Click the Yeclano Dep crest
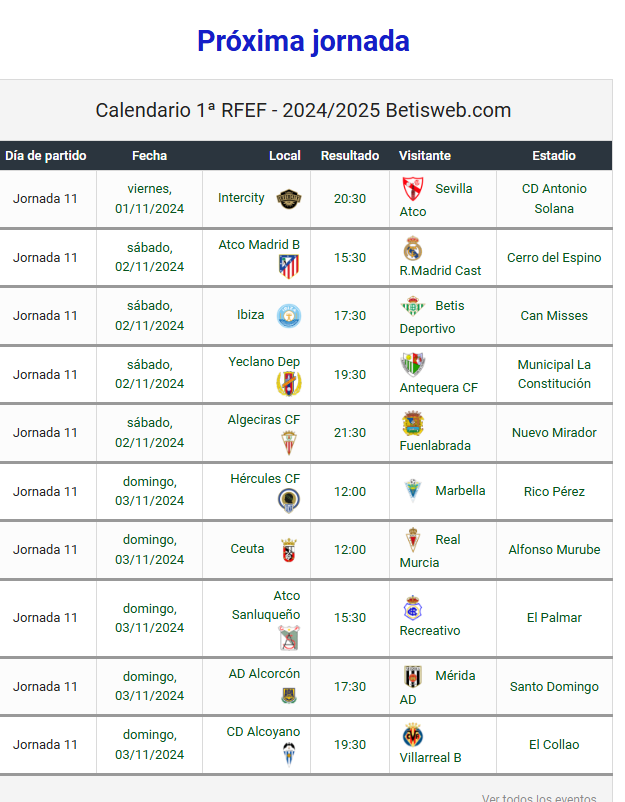This screenshot has height=802, width=625. point(289,384)
